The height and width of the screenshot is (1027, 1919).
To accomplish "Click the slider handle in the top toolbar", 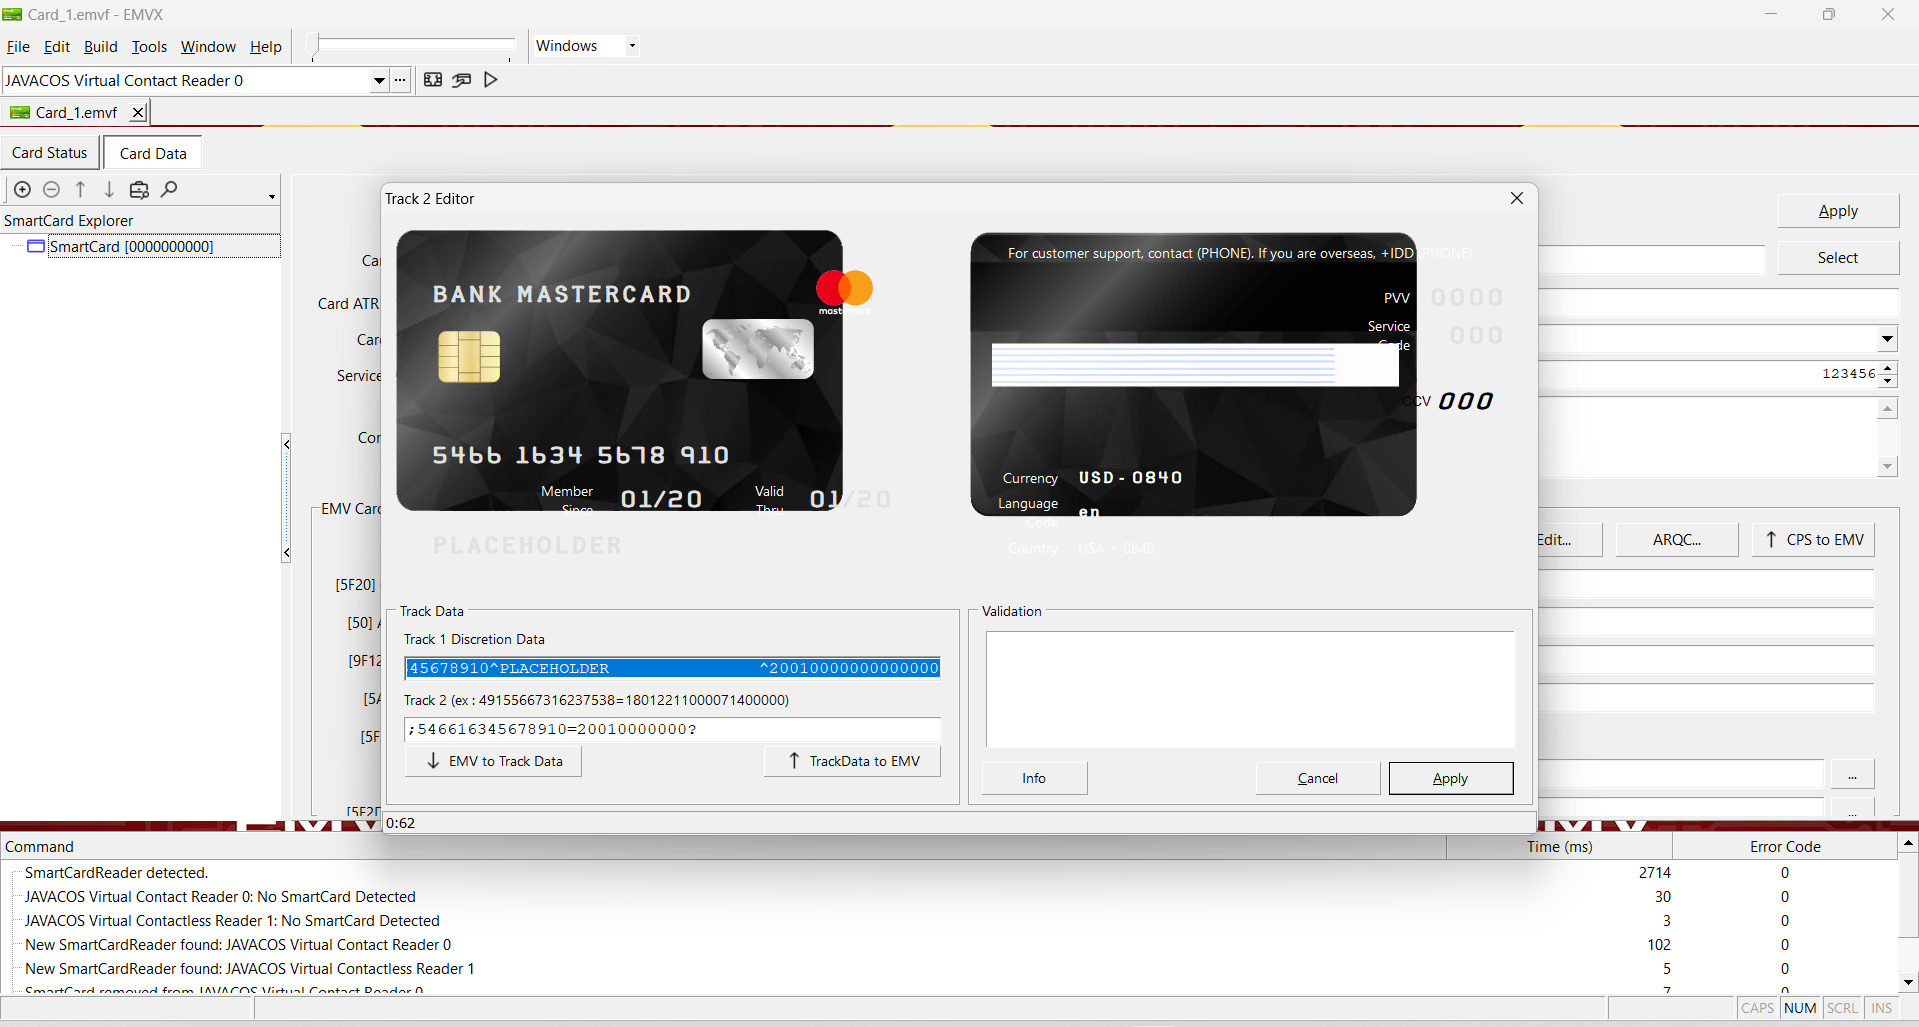I will tap(313, 46).
